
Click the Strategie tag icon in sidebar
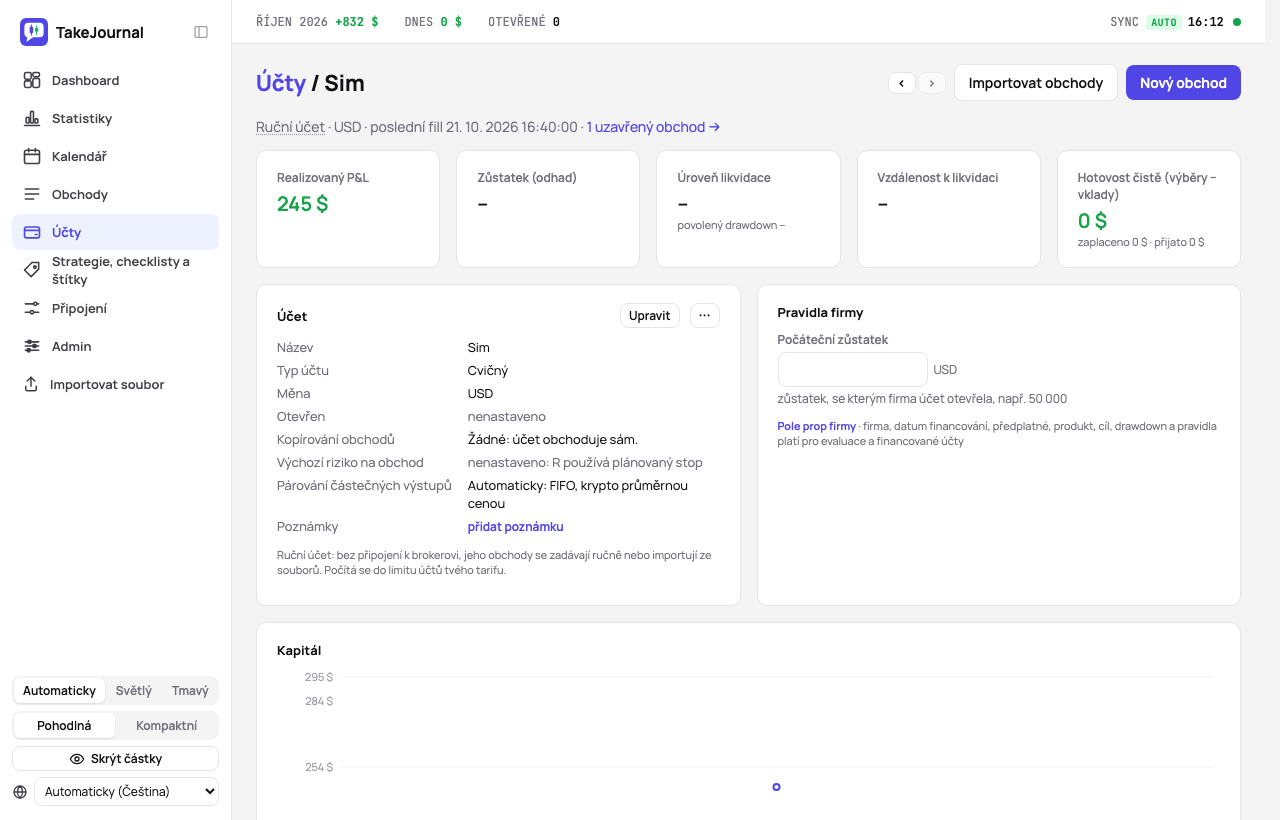(x=32, y=270)
